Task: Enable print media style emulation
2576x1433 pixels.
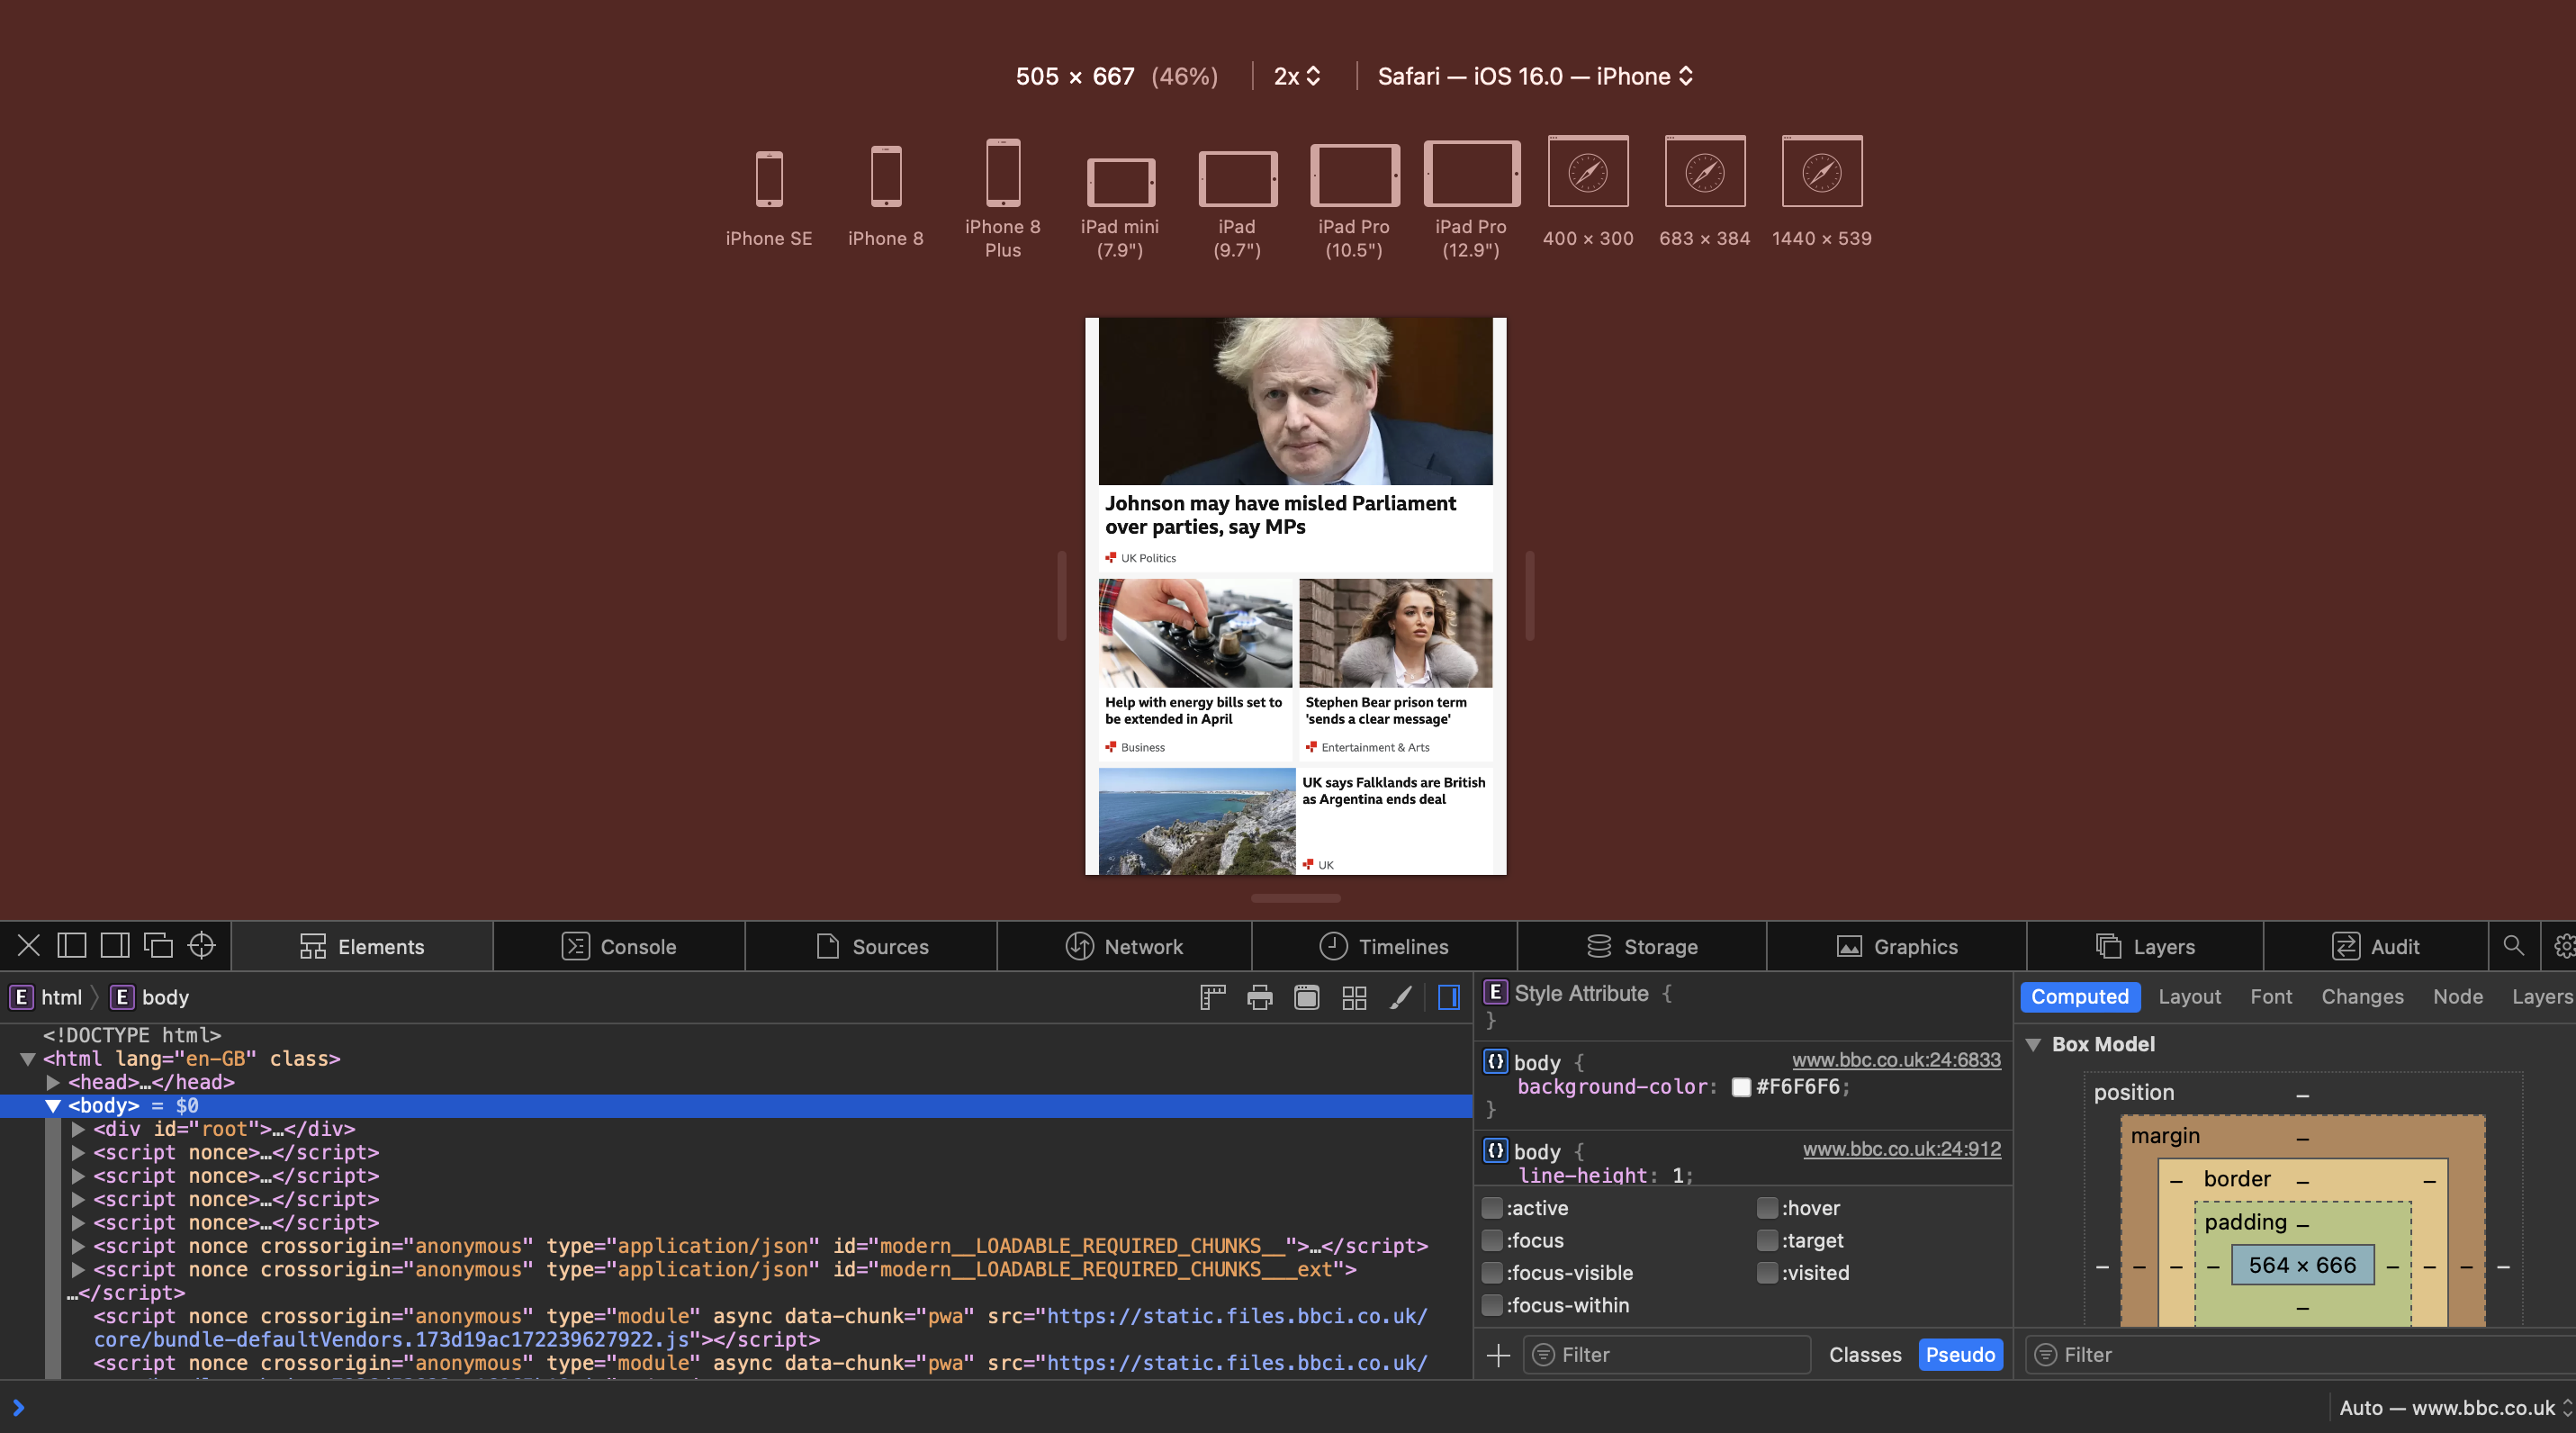Action: [1259, 997]
